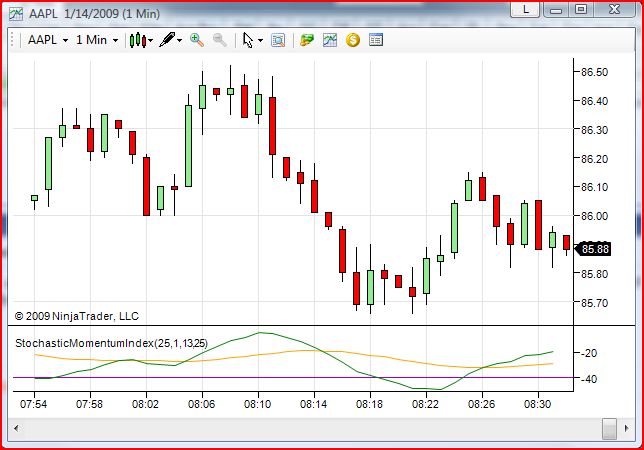Click the zoom in magnifier
Image resolution: width=644 pixels, height=450 pixels.
point(197,40)
